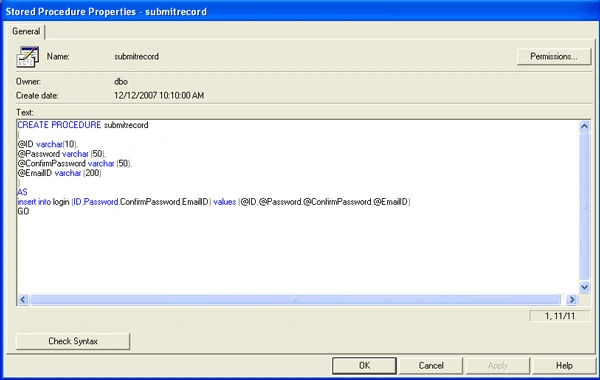
Task: Click the cursor position indicator 1, 11/11
Action: click(560, 316)
